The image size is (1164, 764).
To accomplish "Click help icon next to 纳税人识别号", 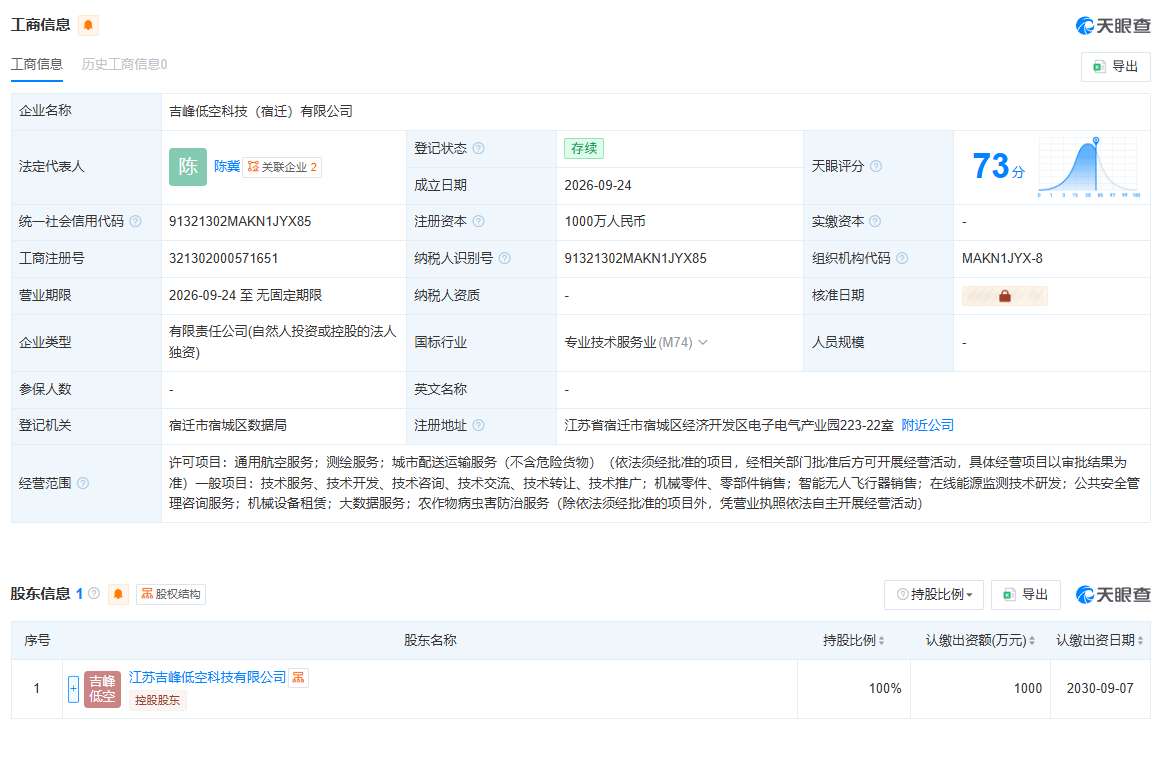I will (505, 258).
